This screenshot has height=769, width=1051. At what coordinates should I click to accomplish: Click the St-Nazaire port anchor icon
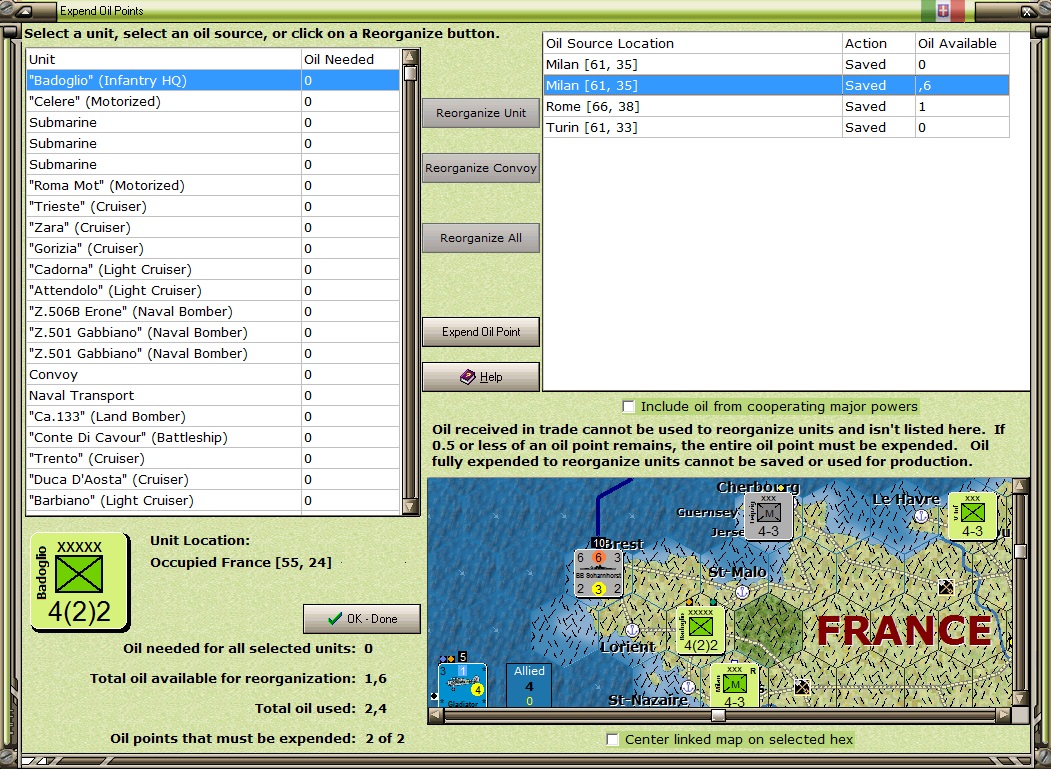point(688,687)
